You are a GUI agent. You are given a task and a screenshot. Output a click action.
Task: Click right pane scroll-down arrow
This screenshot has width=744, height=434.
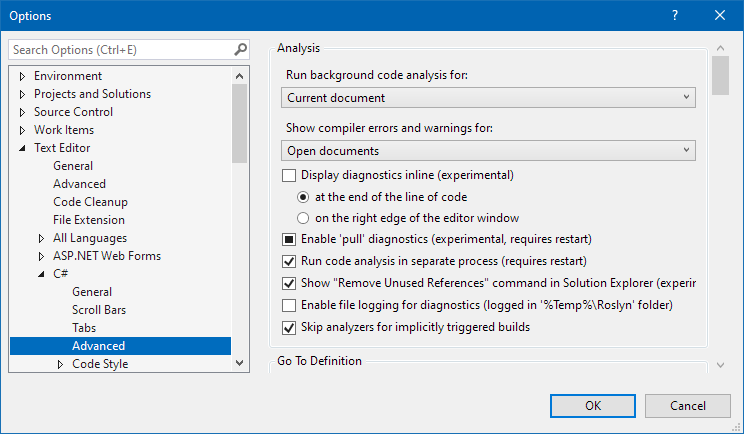(x=720, y=365)
